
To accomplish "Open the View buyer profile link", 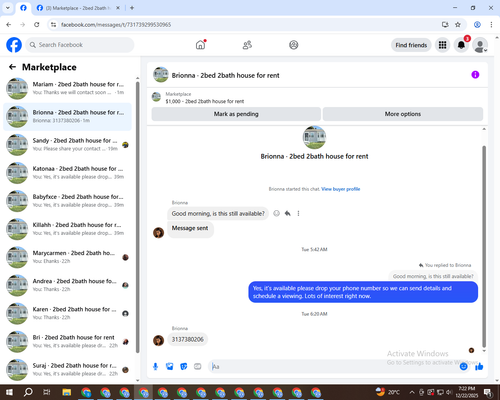I will [340, 189].
